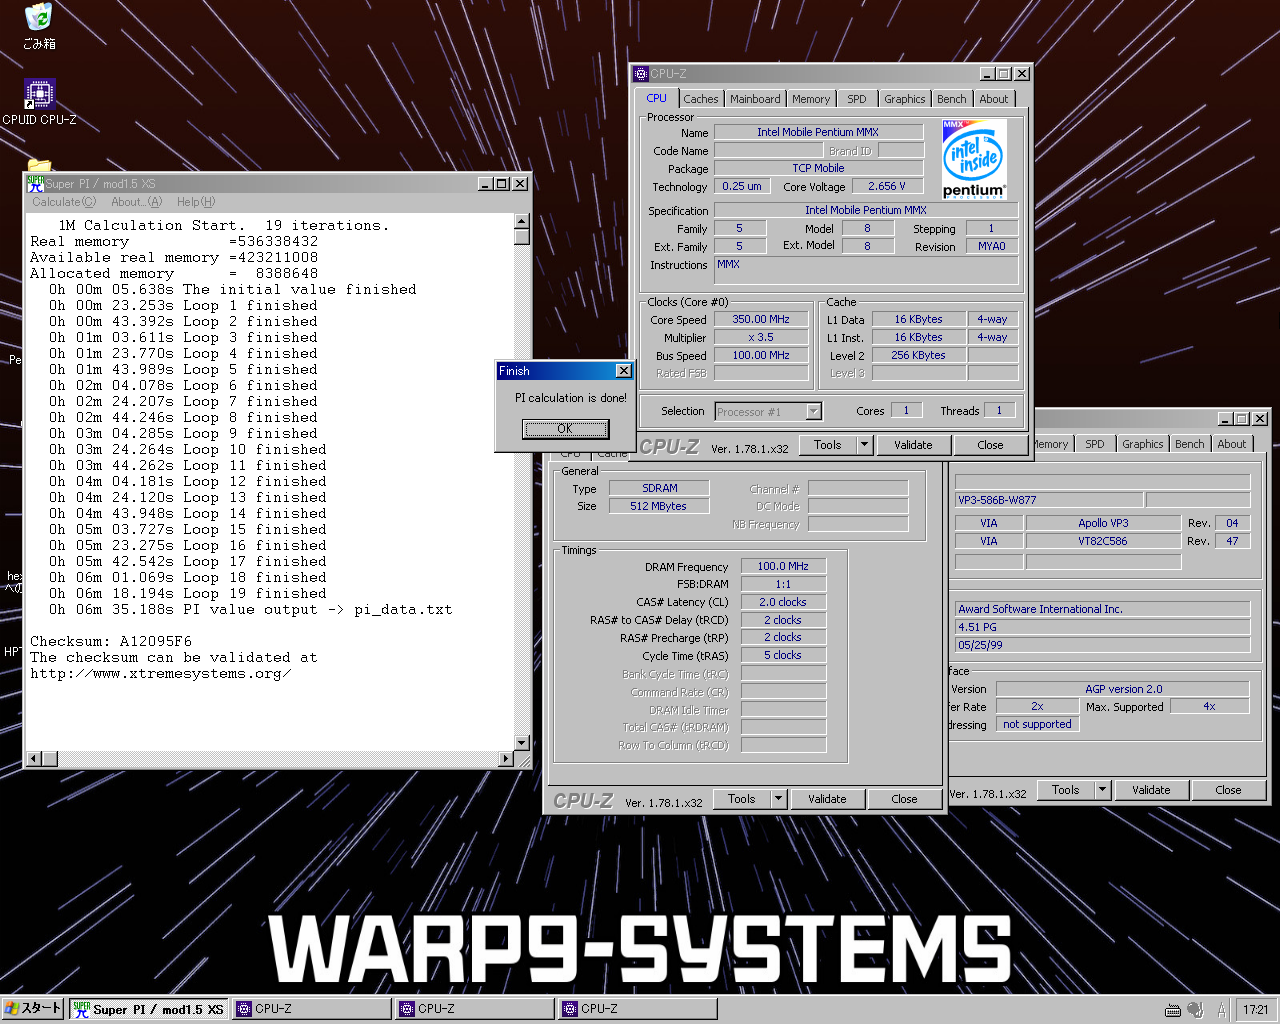
Task: Click the Multiplier x 3.5 value
Action: (761, 338)
